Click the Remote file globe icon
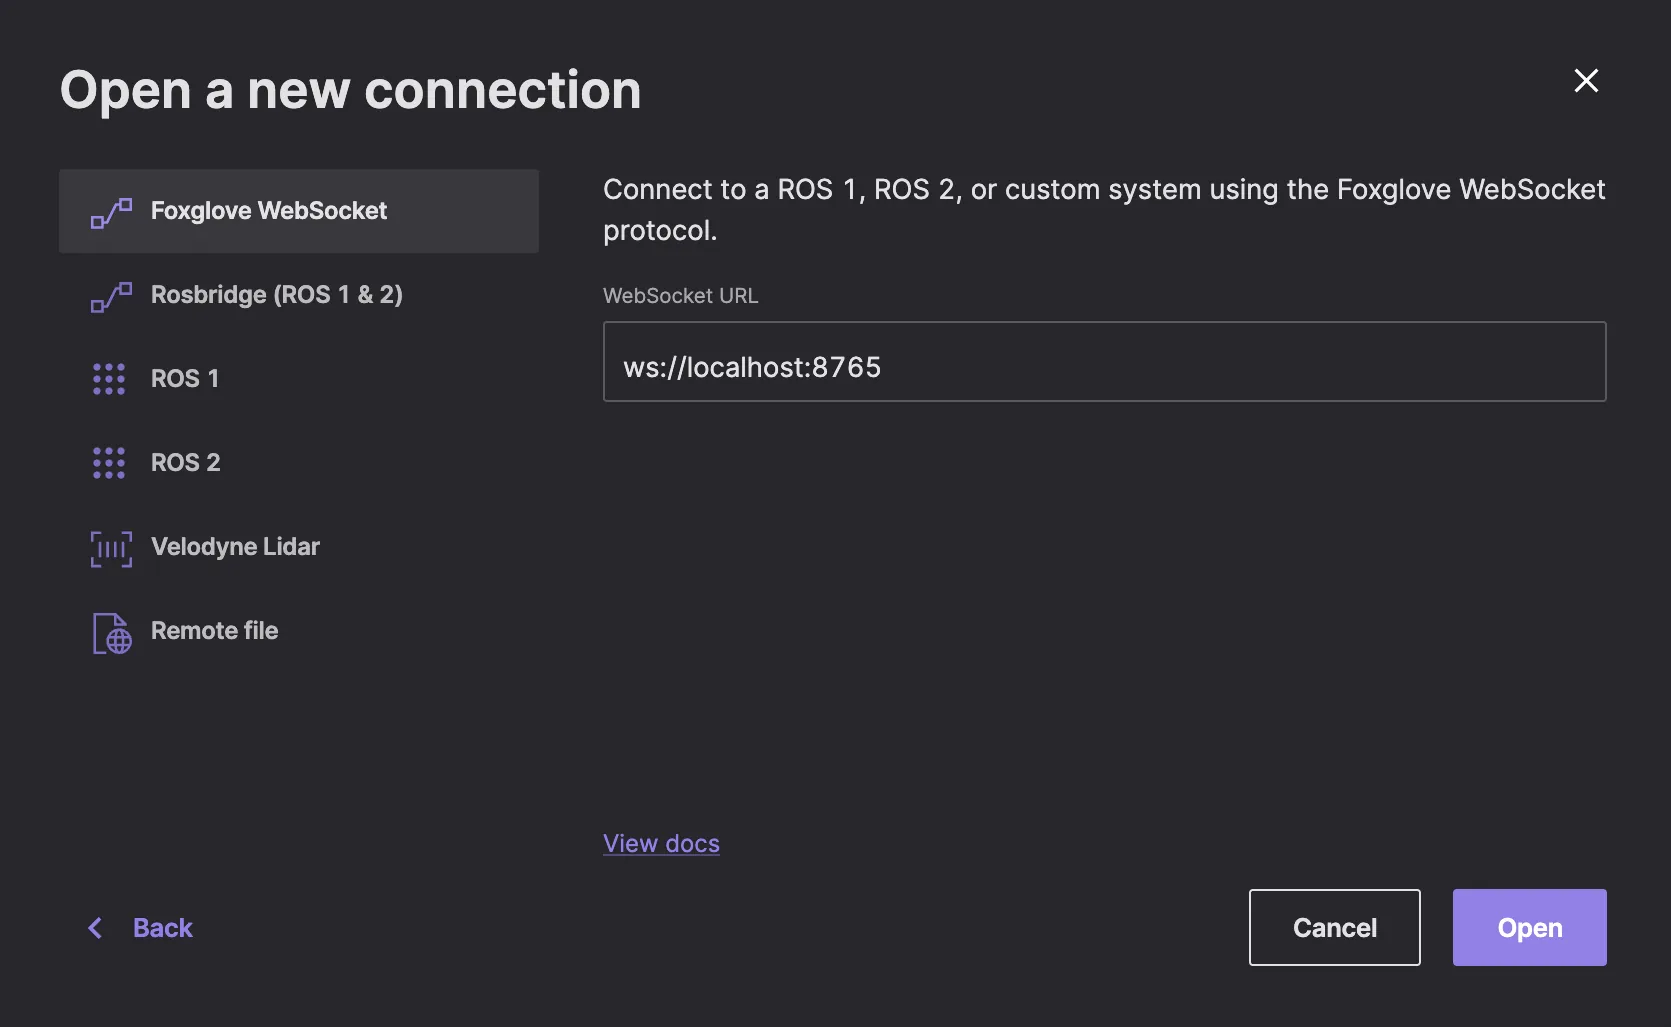Screen dimensions: 1671x1027 [112, 633]
